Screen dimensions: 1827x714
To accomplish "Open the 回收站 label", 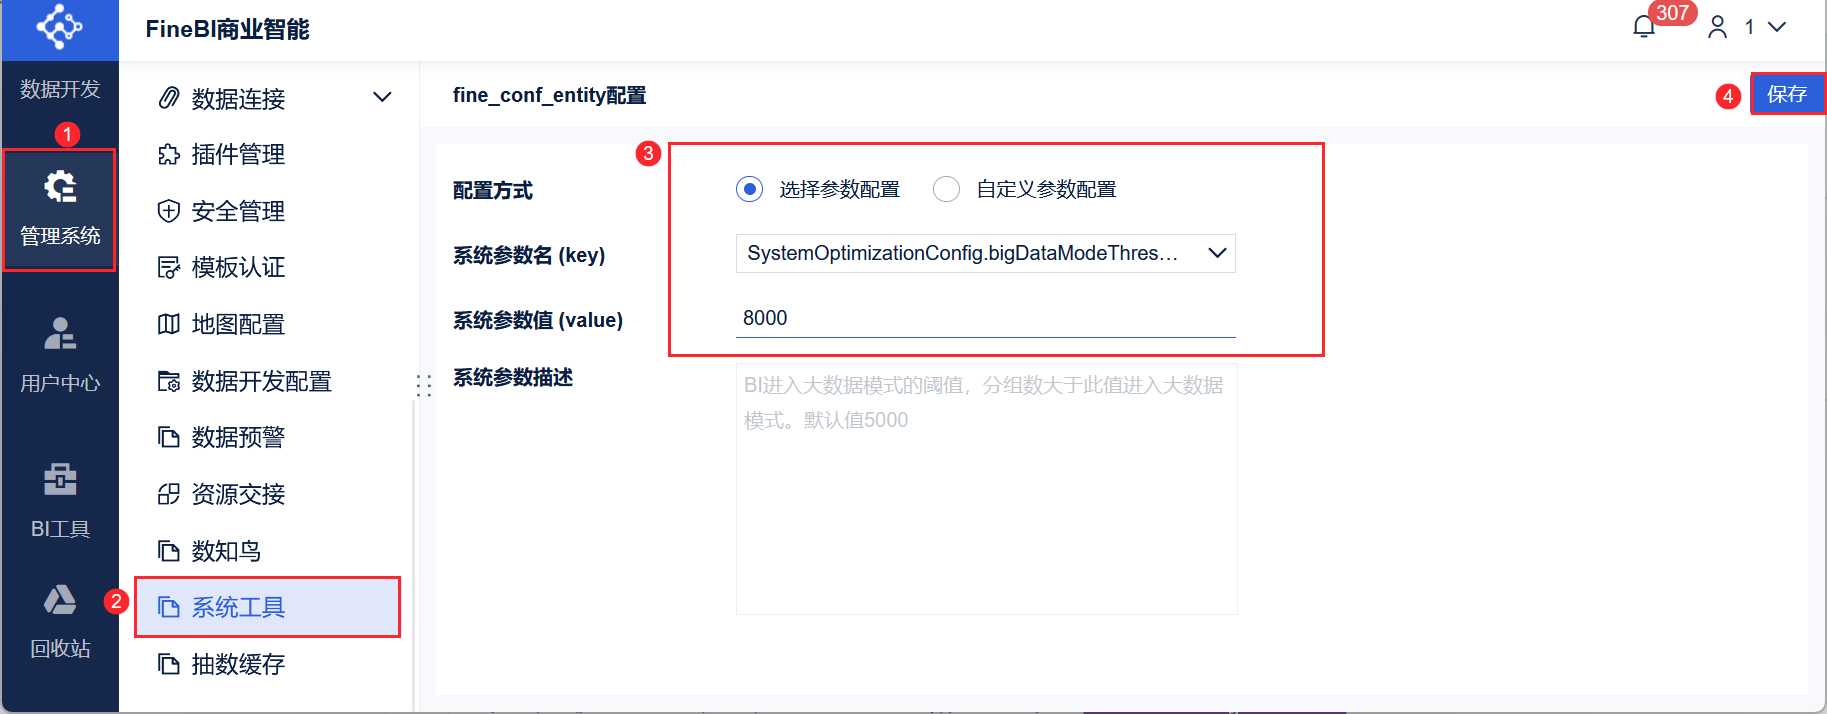I will click(60, 649).
